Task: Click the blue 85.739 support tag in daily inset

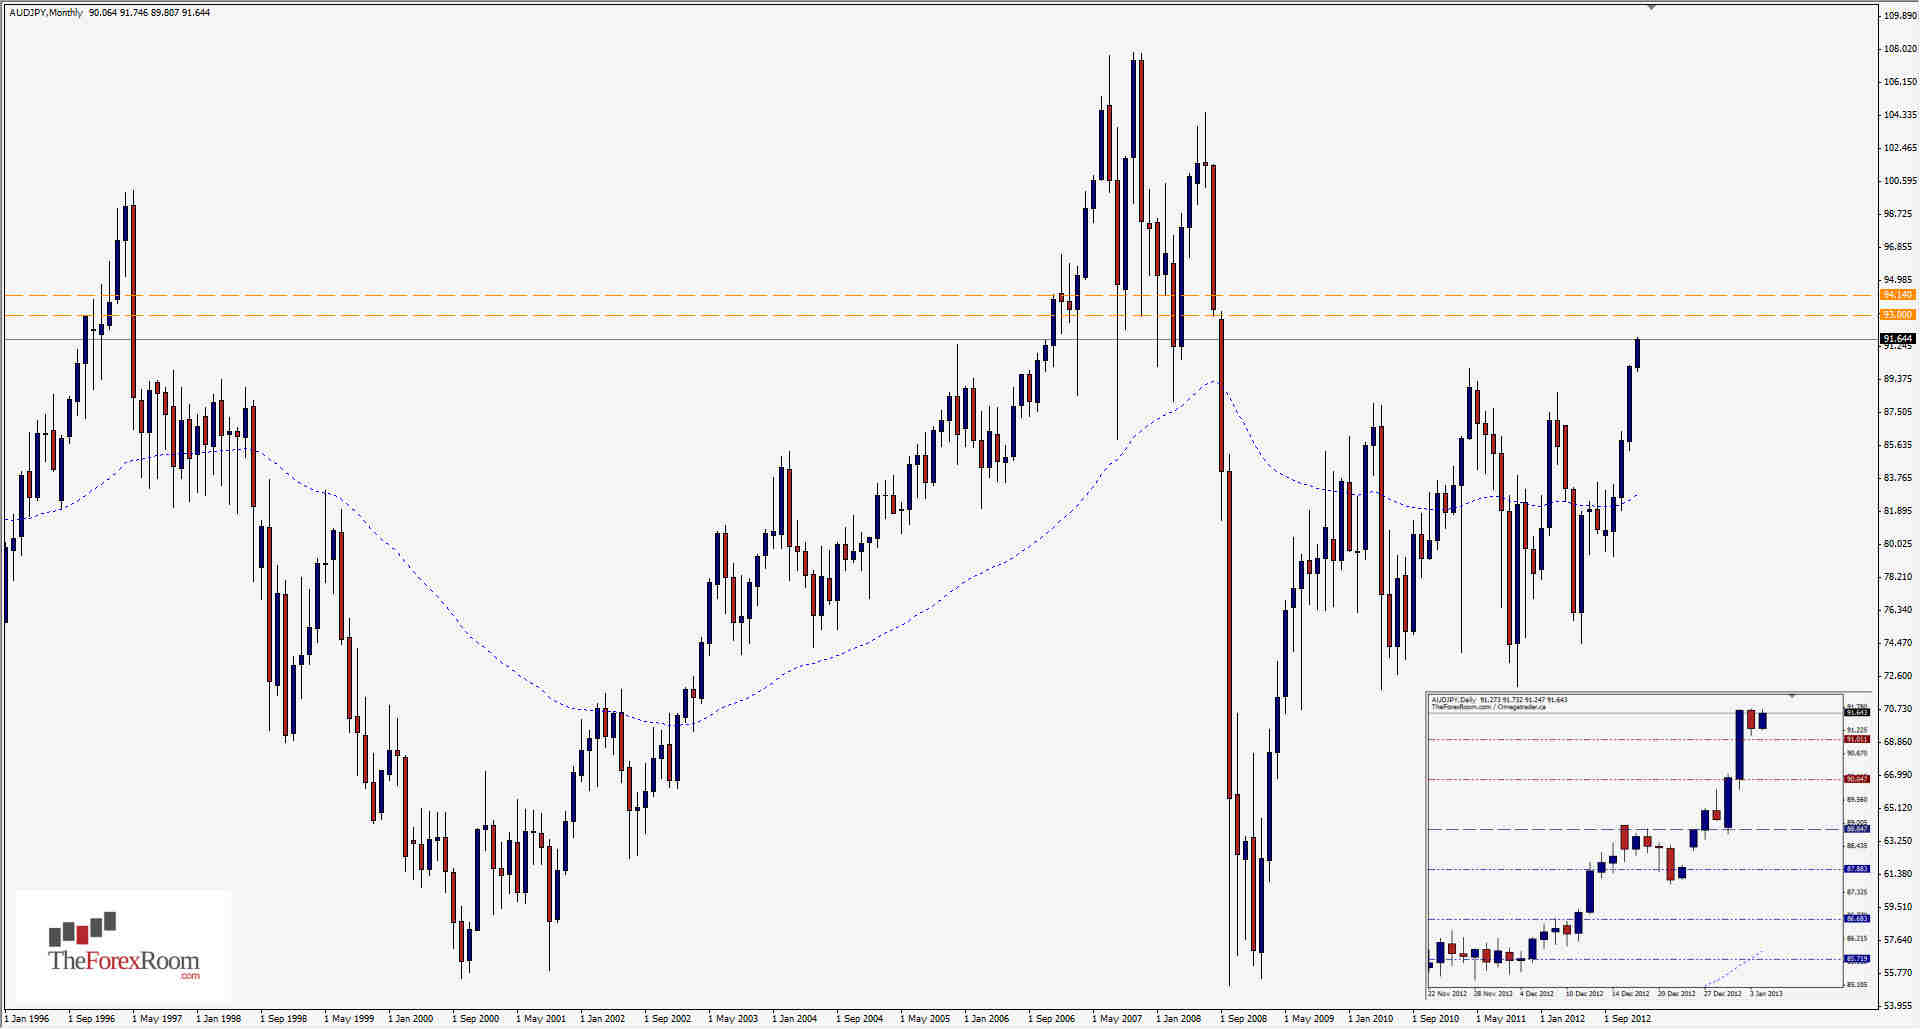Action: (1857, 958)
